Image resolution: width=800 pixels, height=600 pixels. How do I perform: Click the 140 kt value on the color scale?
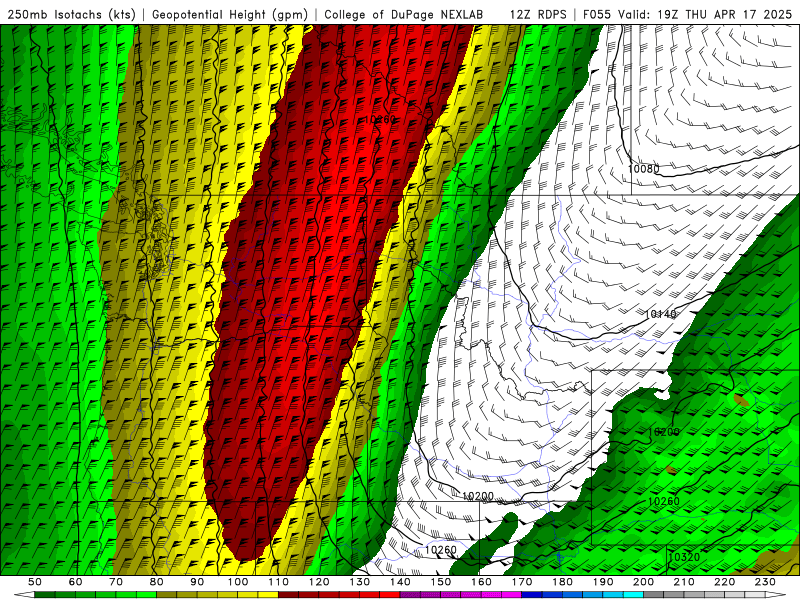coord(400,582)
